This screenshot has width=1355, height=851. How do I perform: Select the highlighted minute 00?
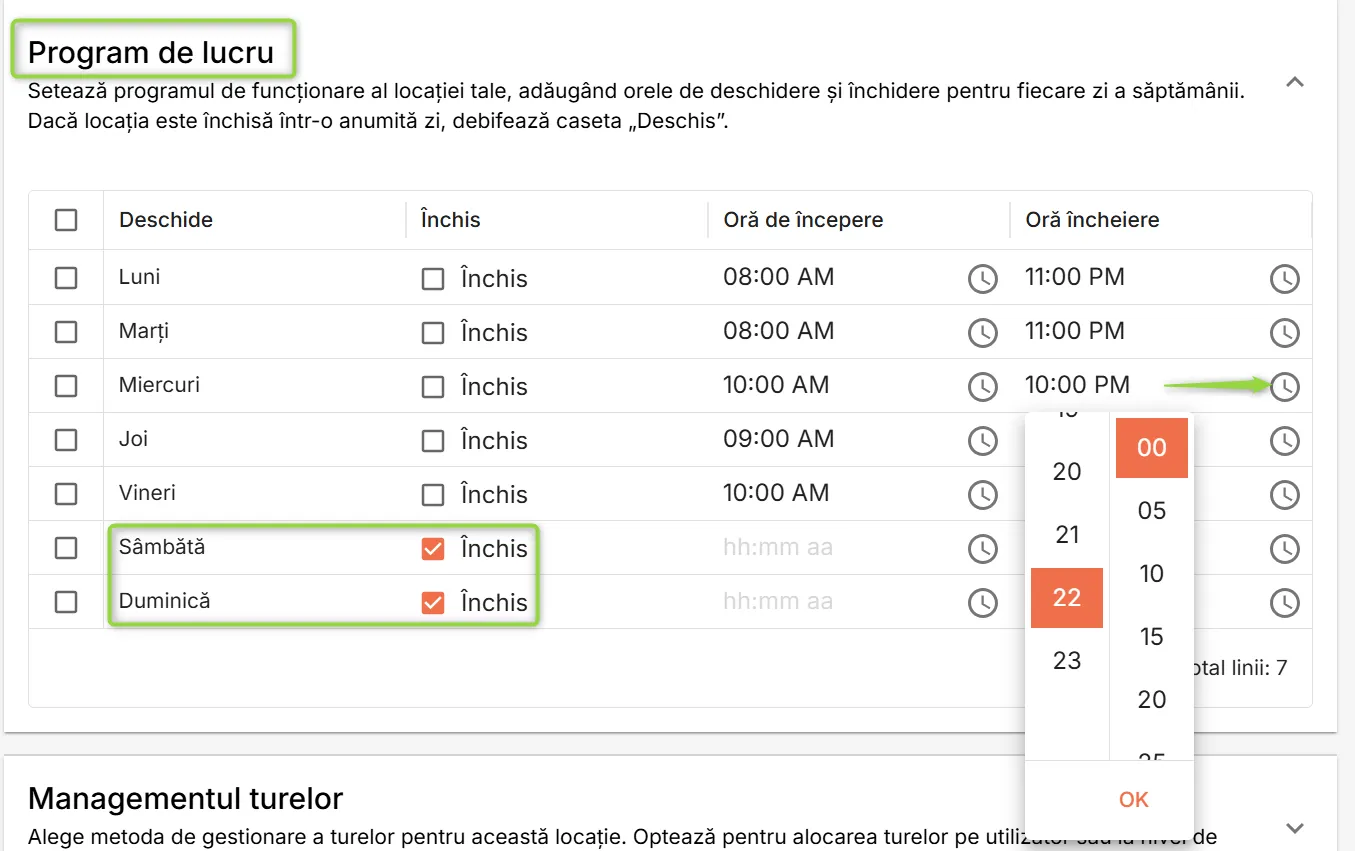click(1152, 448)
